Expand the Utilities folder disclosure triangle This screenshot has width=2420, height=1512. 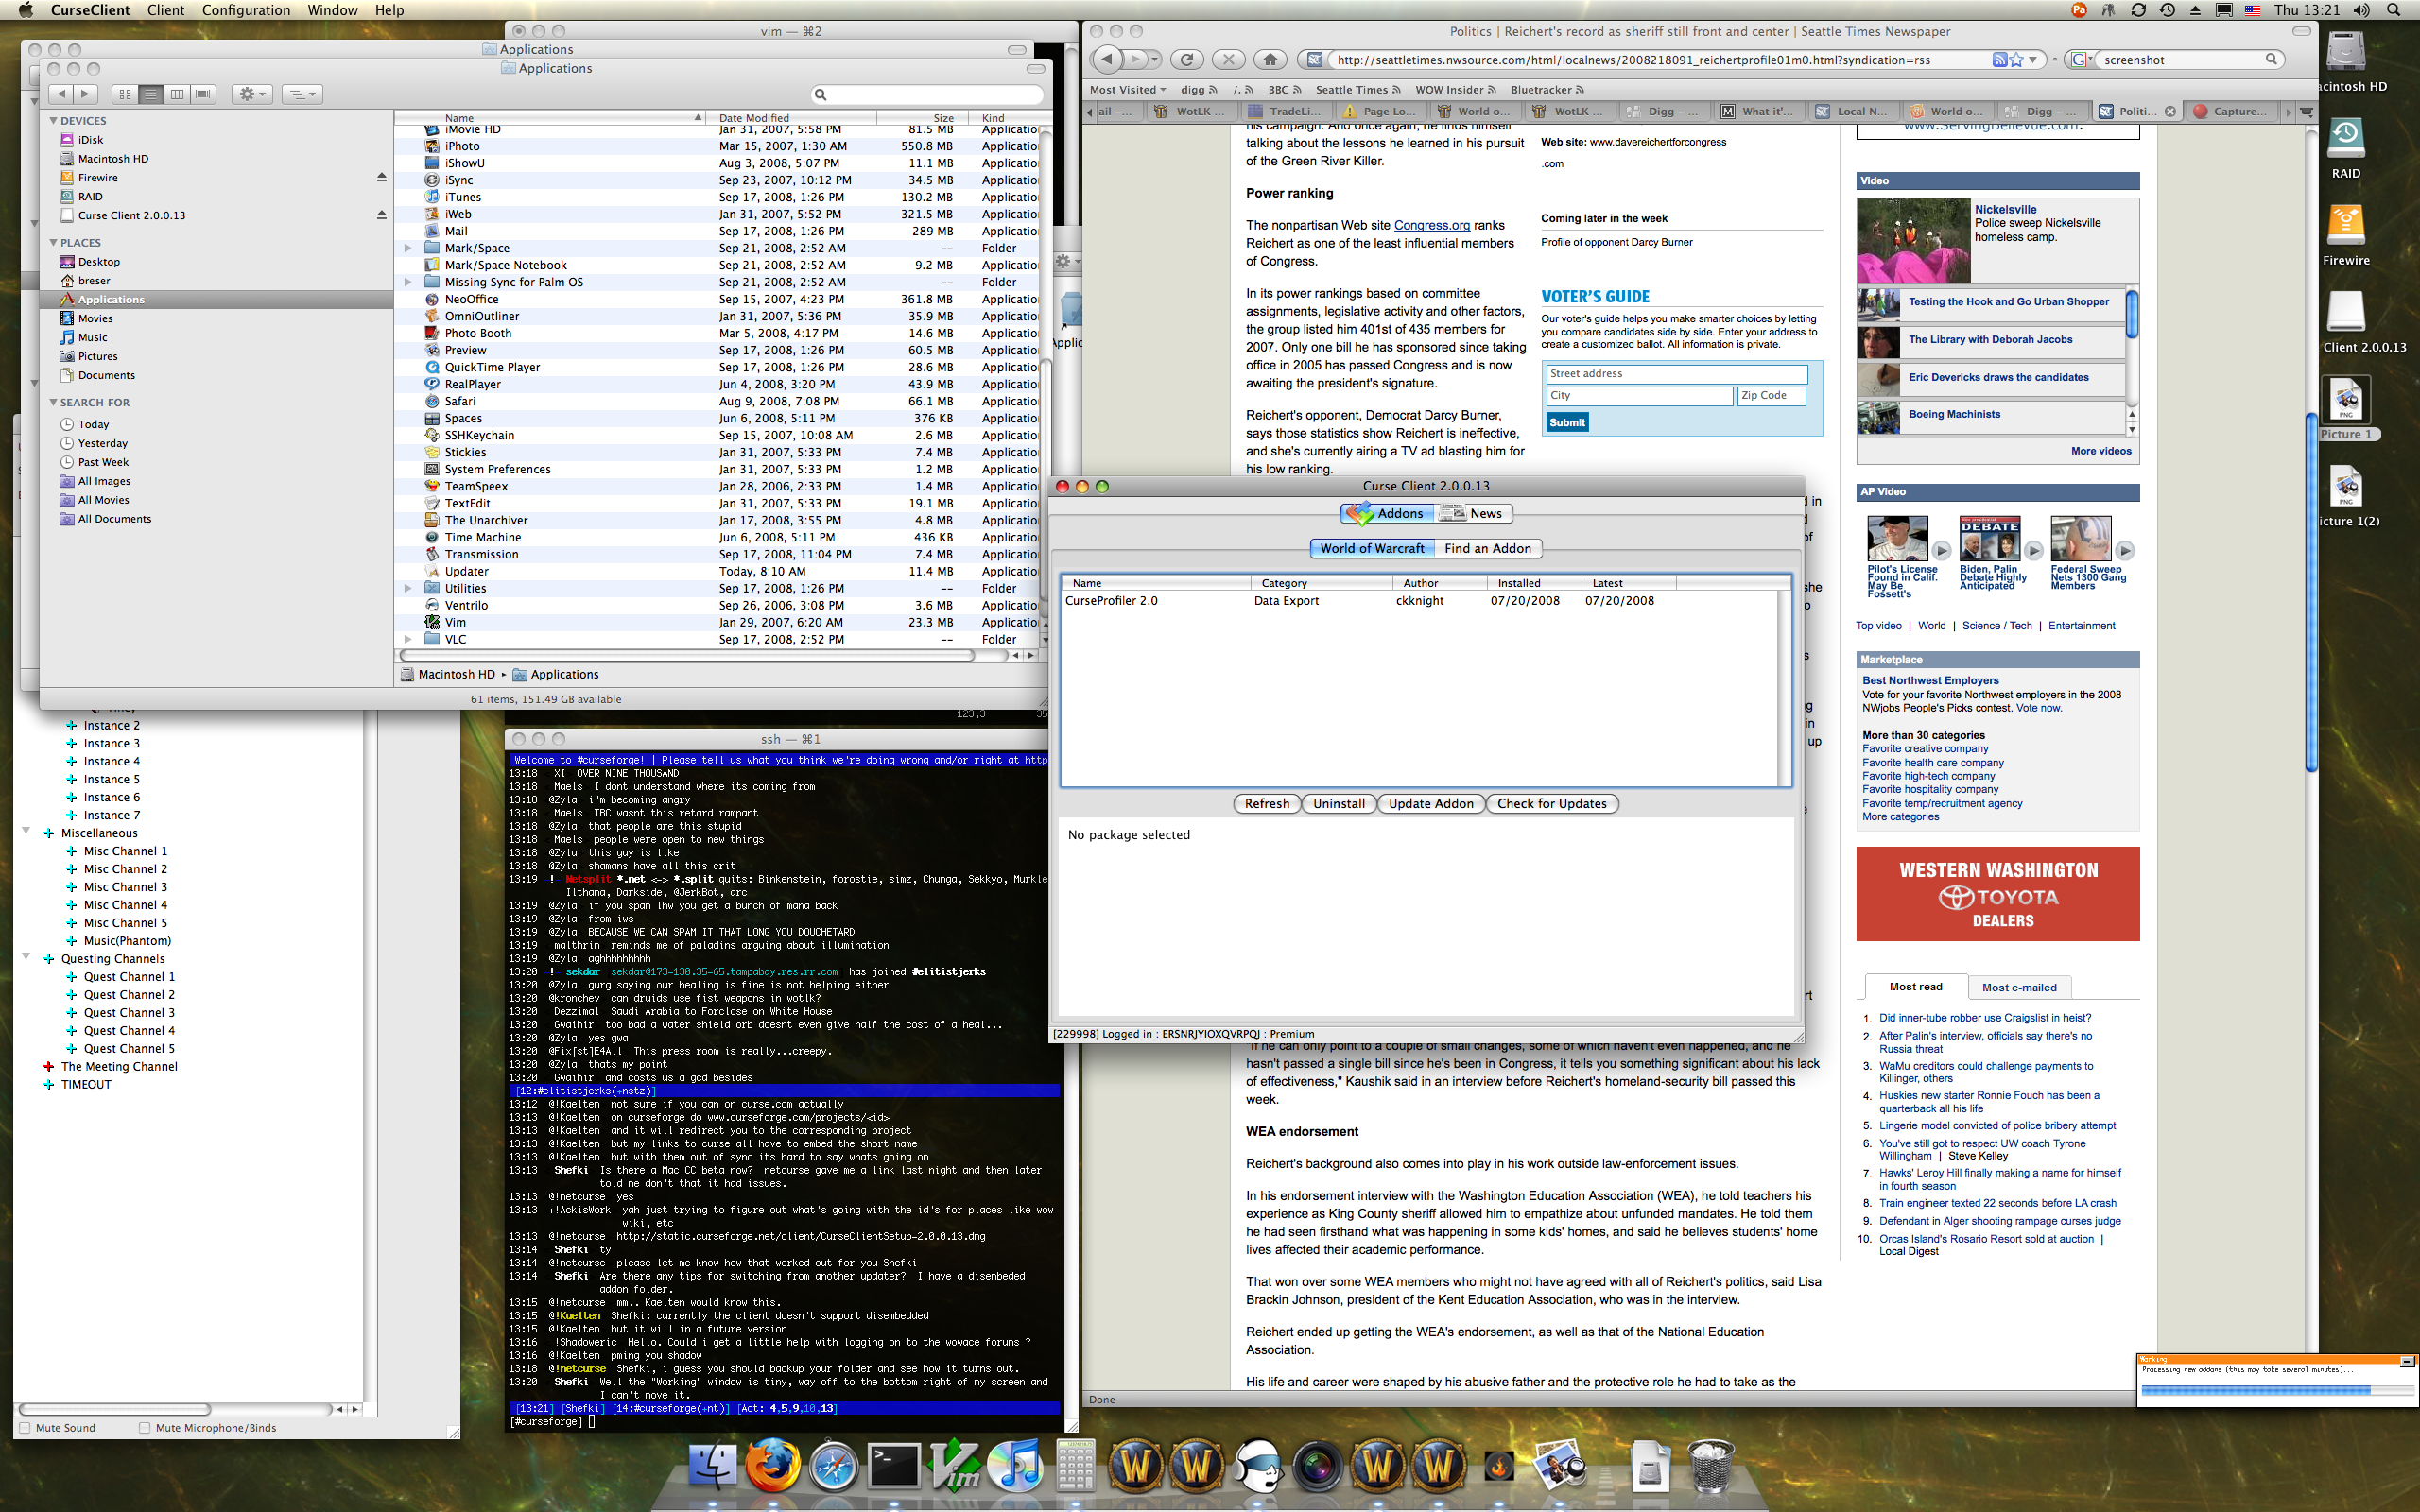tap(408, 589)
